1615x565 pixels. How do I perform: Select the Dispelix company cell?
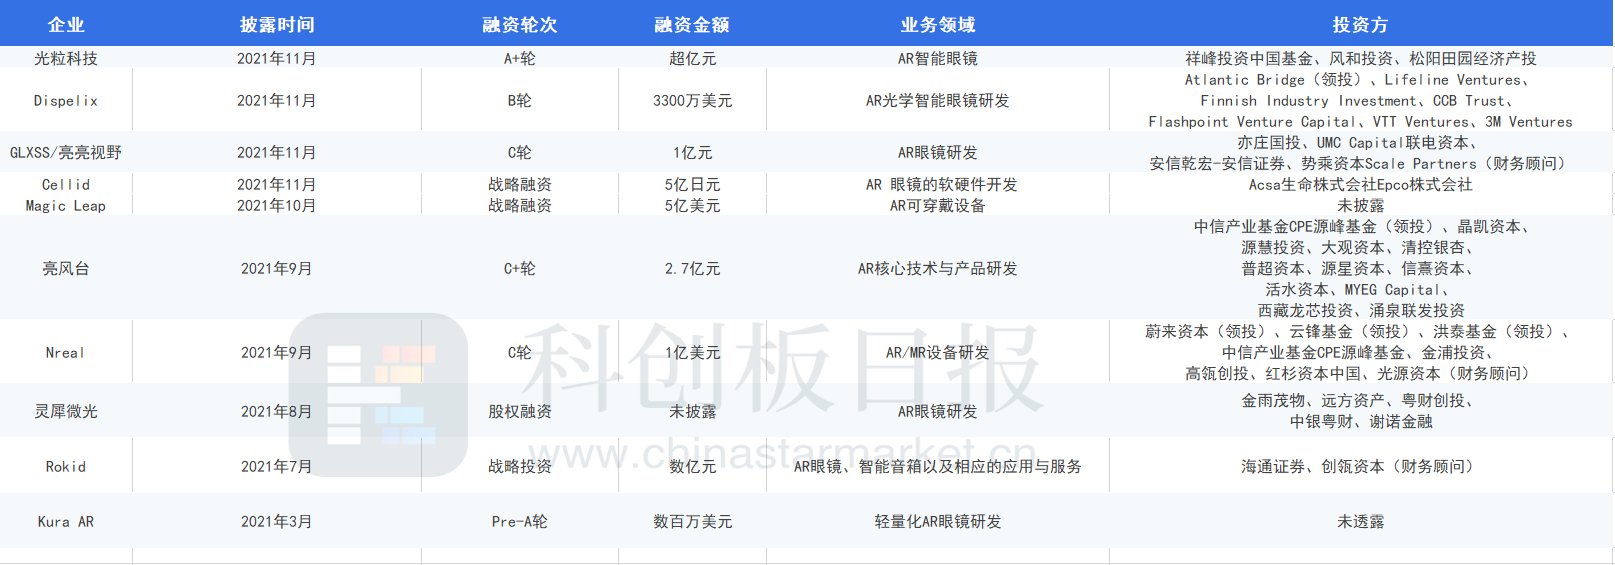click(66, 101)
